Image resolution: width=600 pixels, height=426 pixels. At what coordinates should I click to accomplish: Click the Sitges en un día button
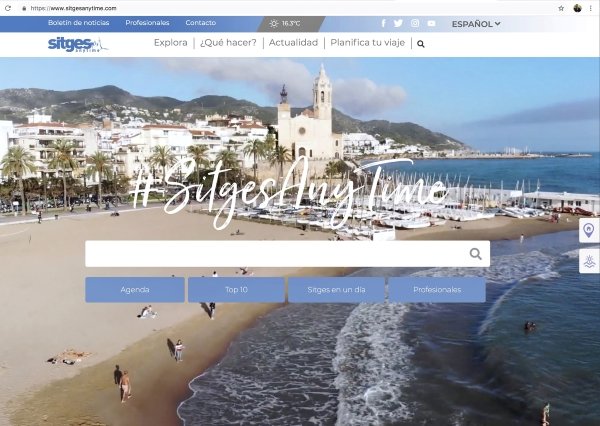click(336, 290)
